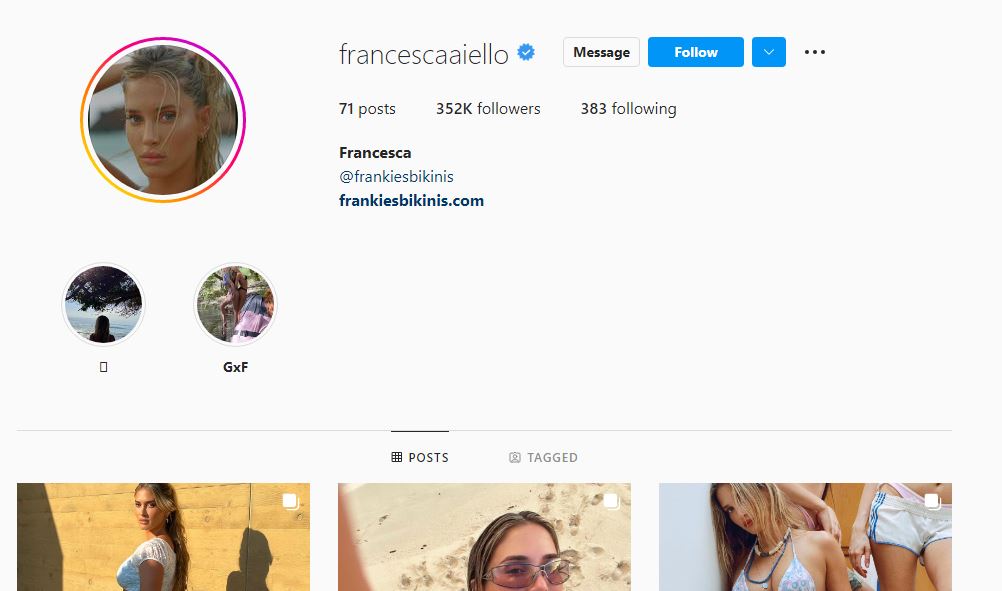Image resolution: width=1002 pixels, height=591 pixels.
Task: Click the blue Follow button
Action: pyautogui.click(x=696, y=52)
